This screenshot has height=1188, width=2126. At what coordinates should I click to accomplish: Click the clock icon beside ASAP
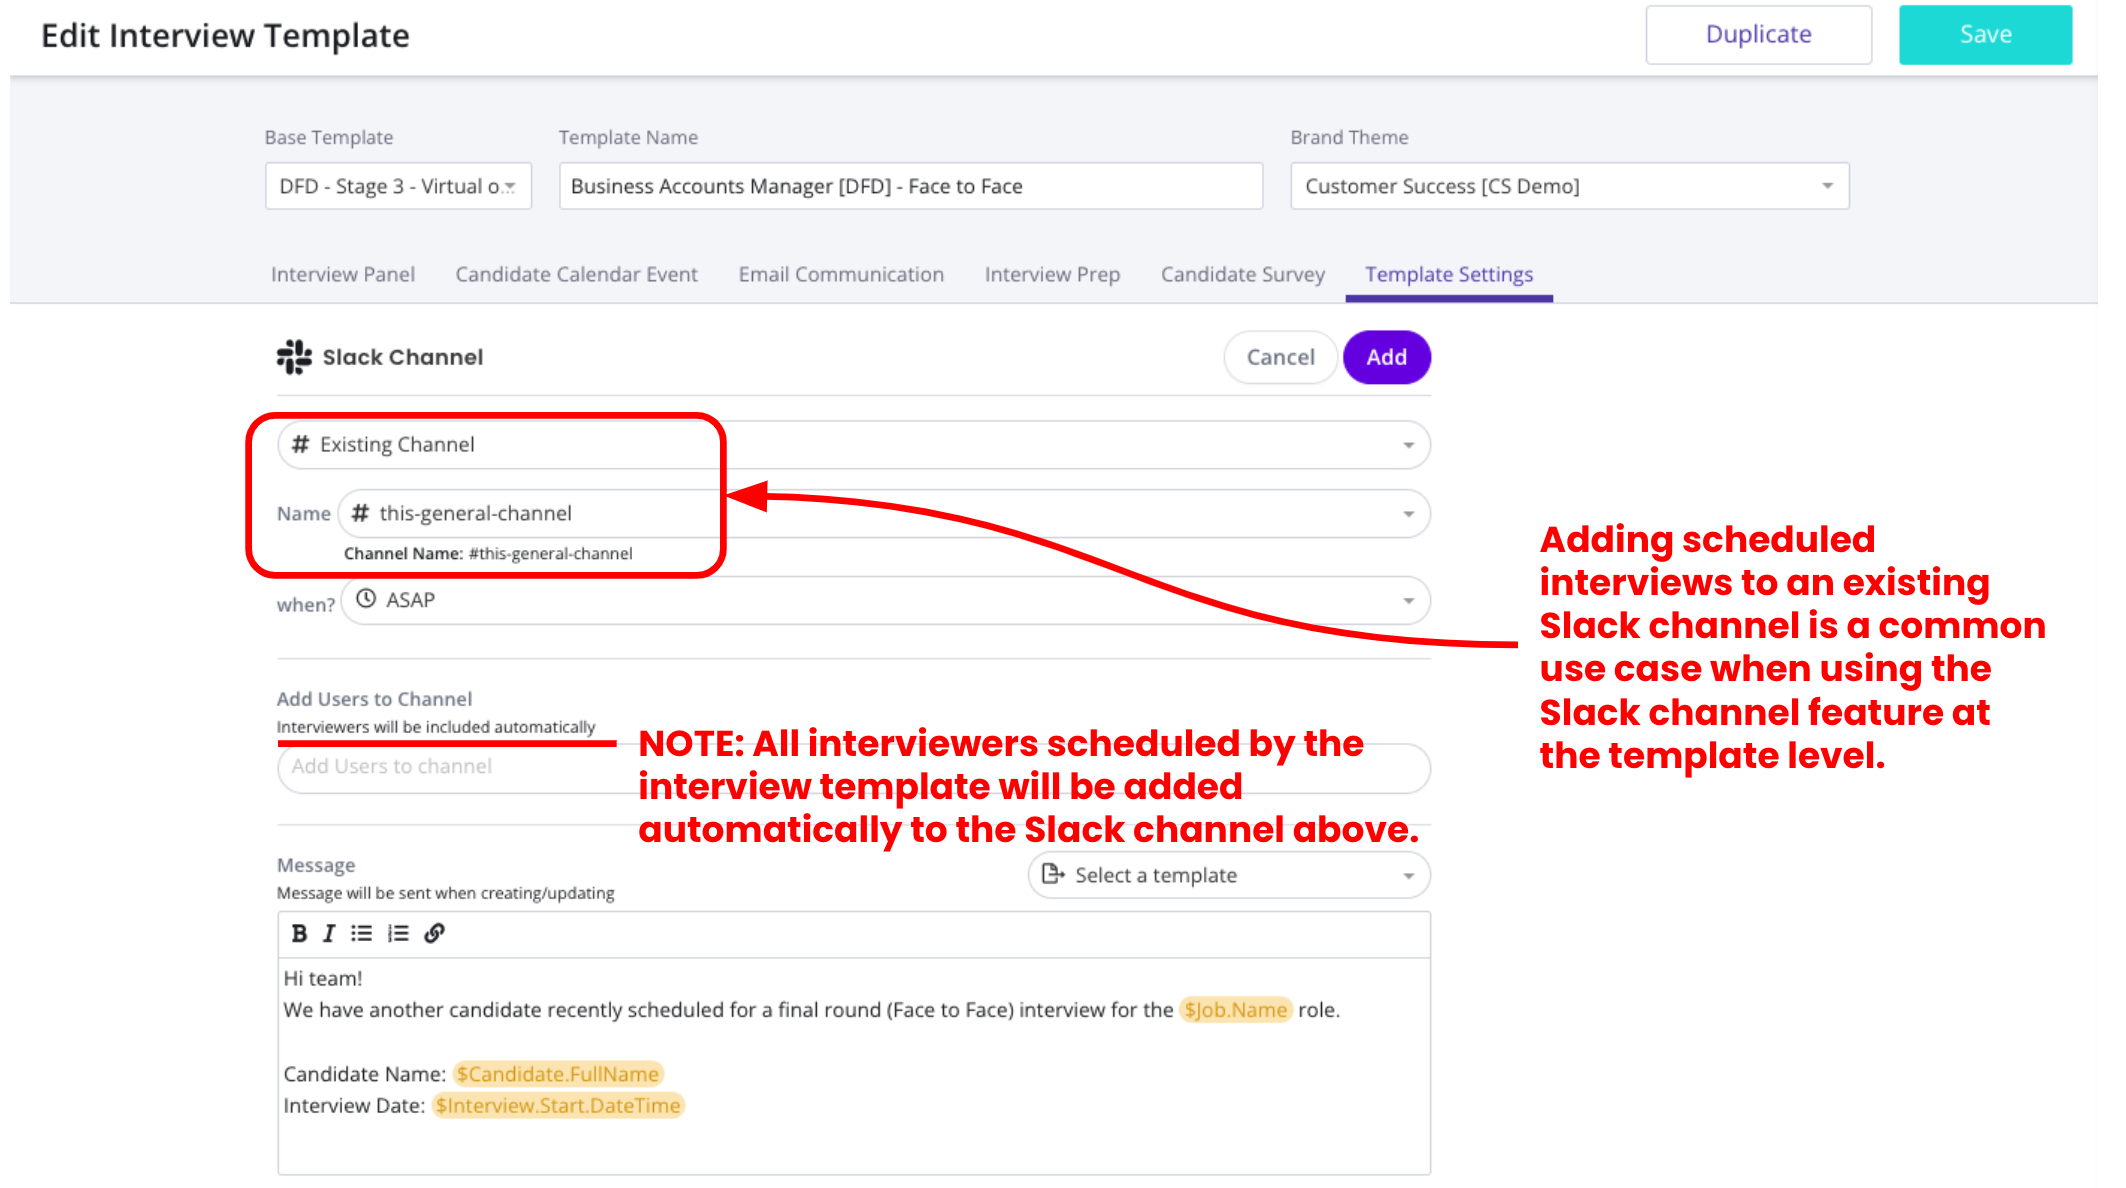366,599
